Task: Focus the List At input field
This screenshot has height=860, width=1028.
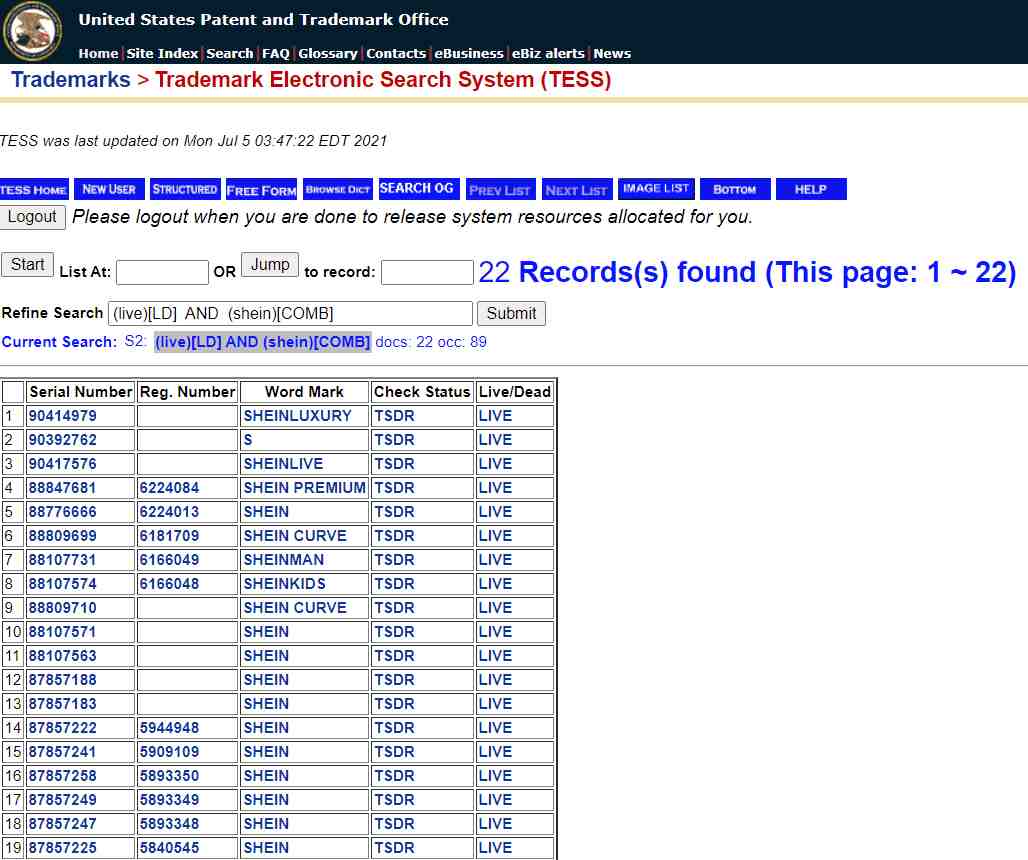Action: [x=162, y=272]
